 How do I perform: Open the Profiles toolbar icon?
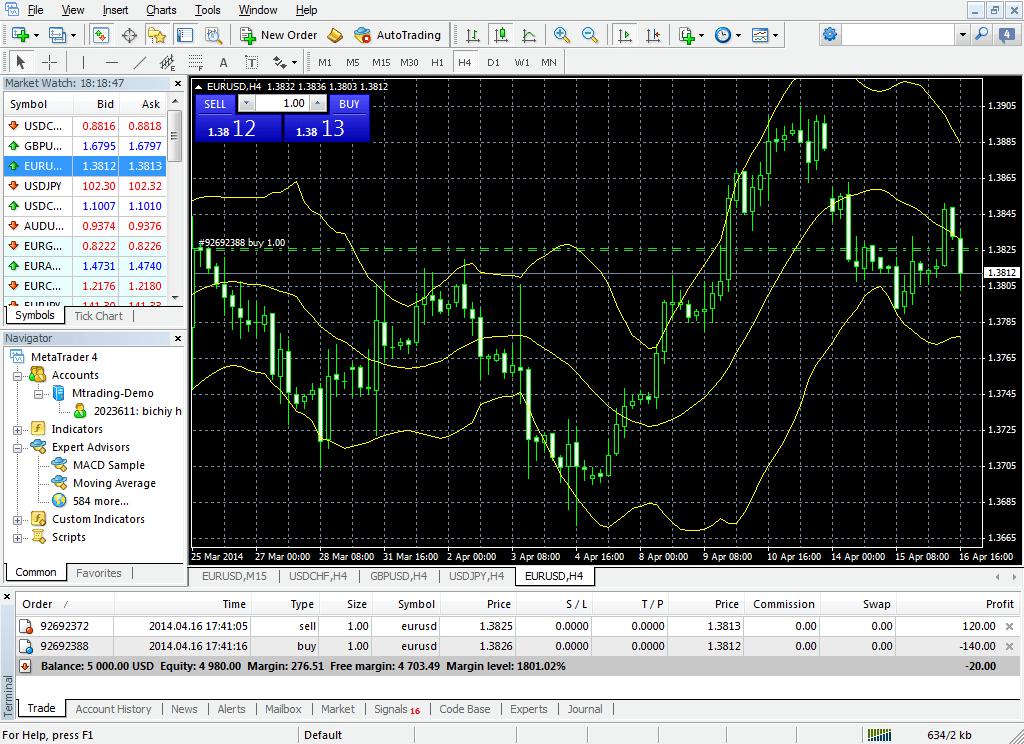[57, 35]
